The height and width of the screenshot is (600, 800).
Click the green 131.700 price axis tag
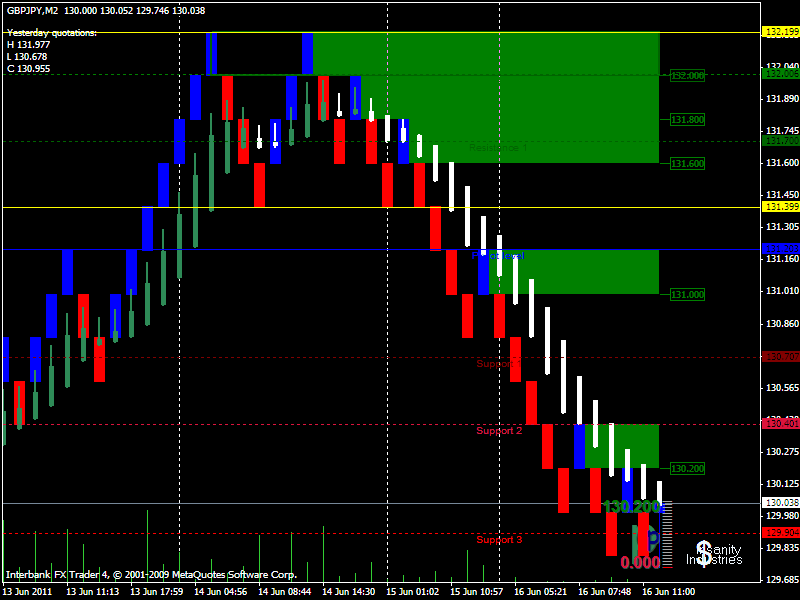(781, 141)
